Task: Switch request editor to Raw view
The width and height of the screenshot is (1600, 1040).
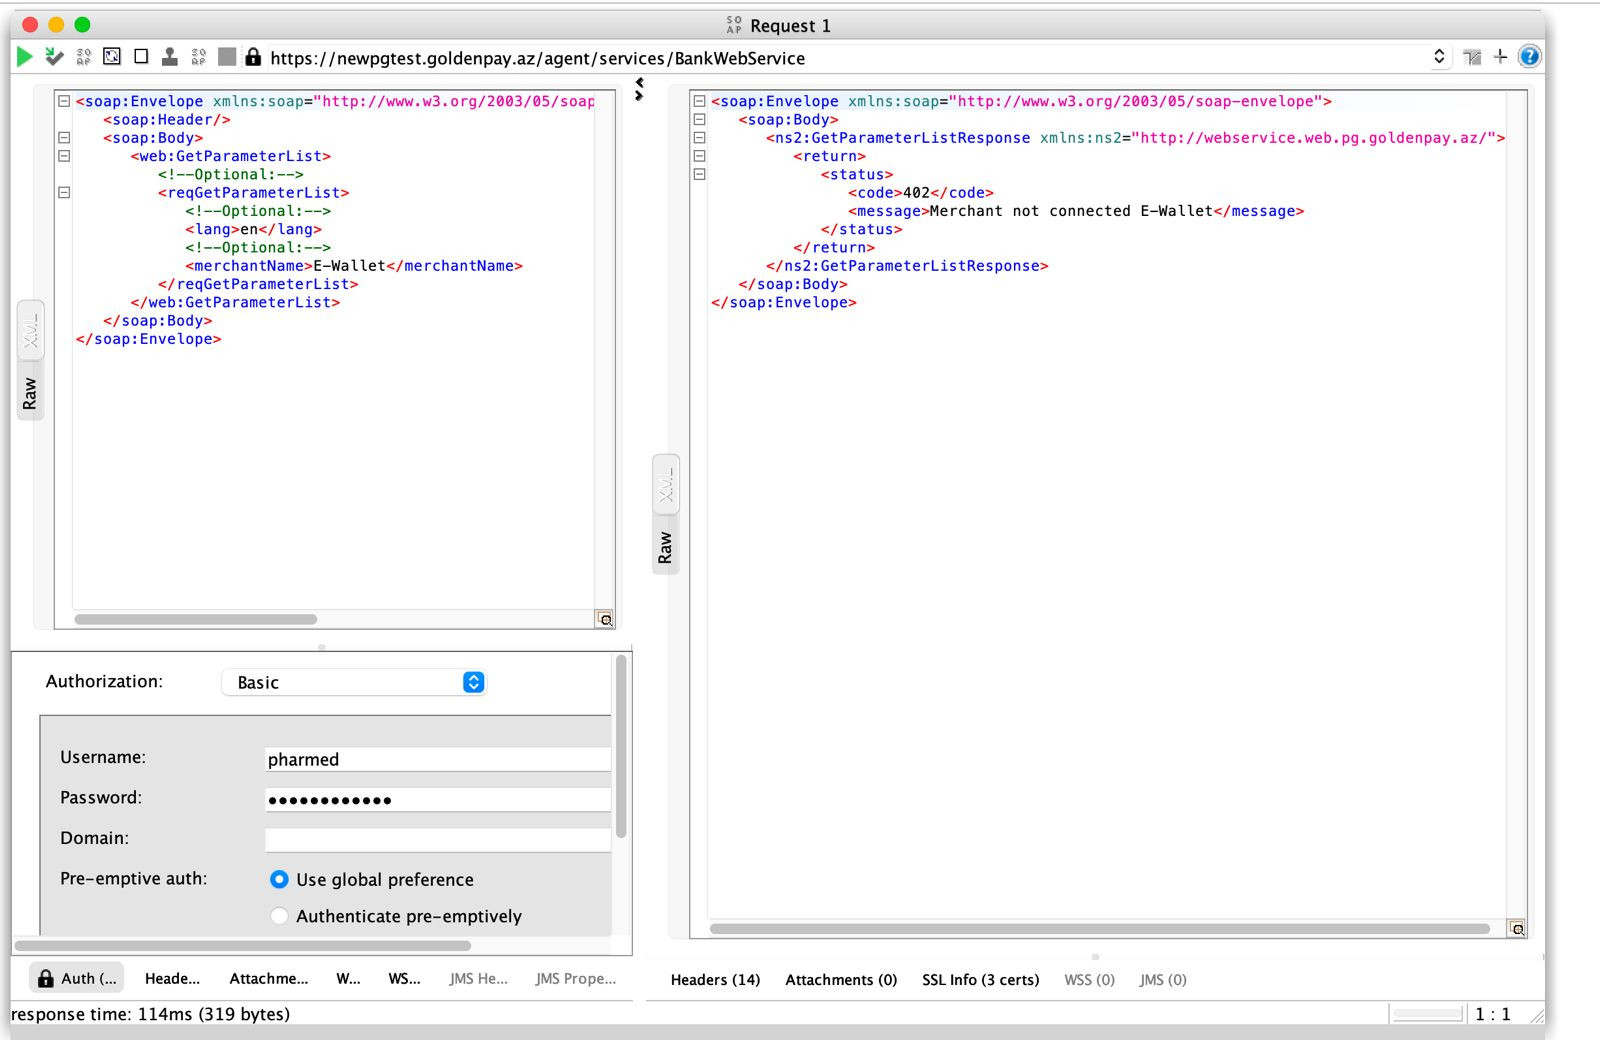Action: coord(31,393)
